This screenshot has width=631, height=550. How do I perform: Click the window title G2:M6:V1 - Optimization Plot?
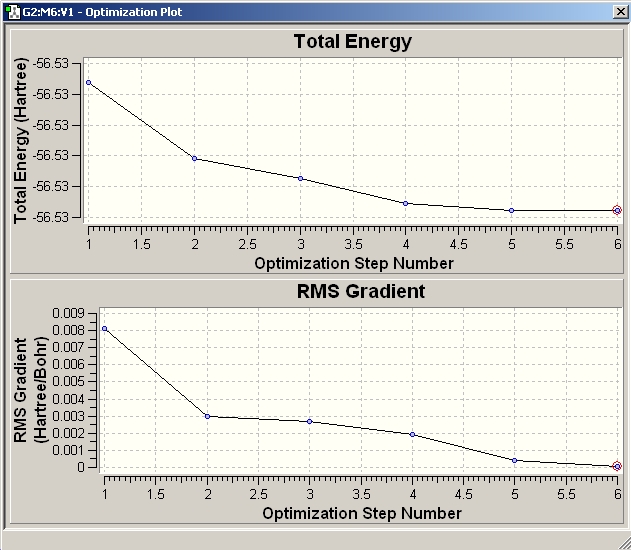pos(102,12)
